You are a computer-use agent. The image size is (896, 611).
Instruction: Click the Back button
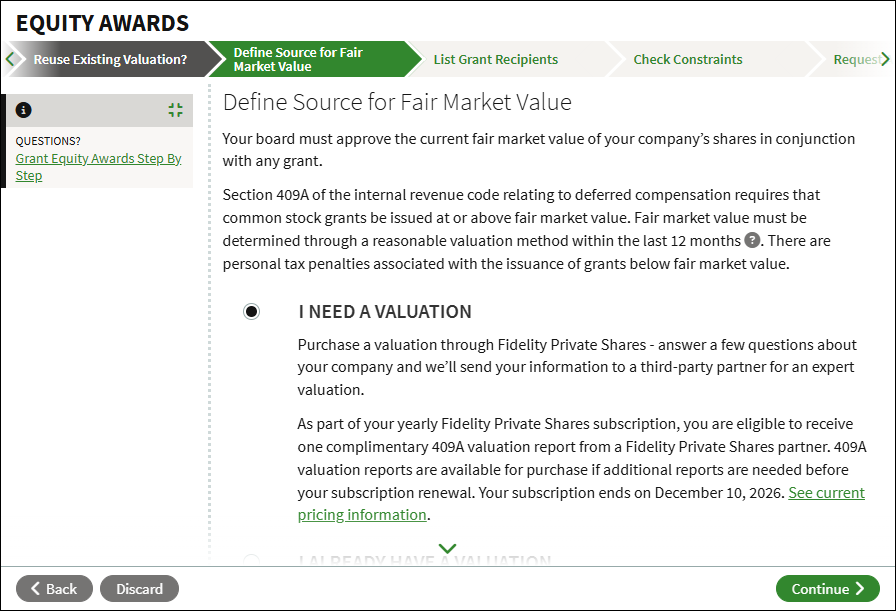click(x=54, y=589)
